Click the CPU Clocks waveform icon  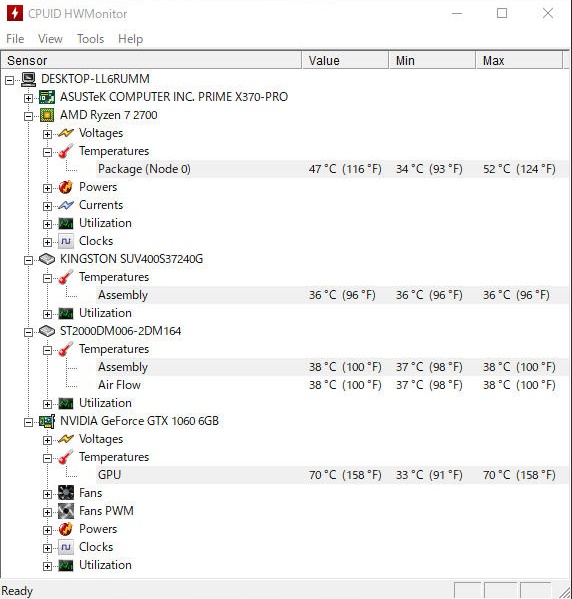pyautogui.click(x=66, y=241)
